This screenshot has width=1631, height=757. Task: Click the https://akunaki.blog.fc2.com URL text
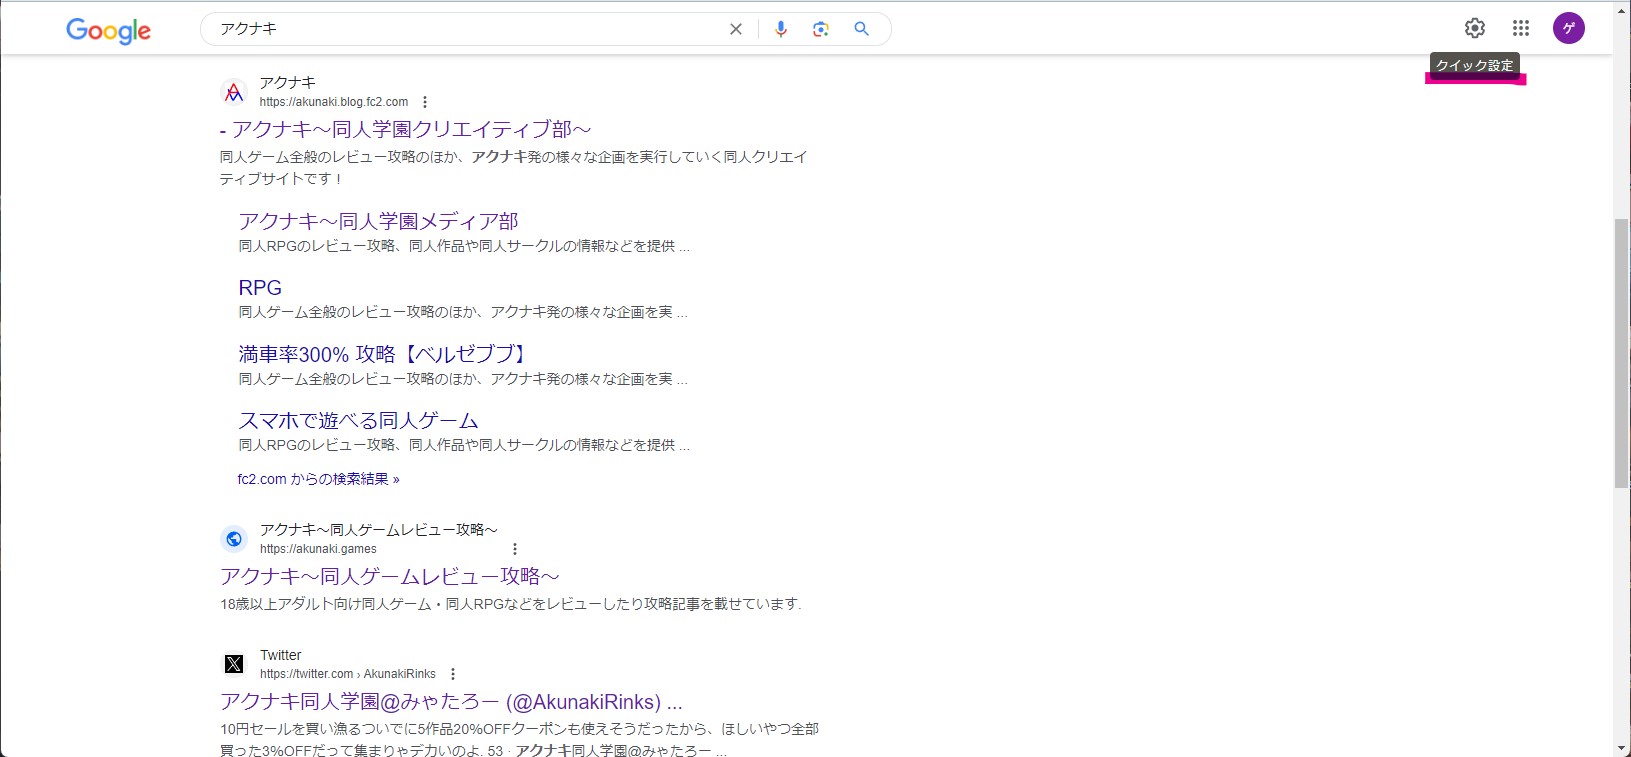(x=334, y=102)
